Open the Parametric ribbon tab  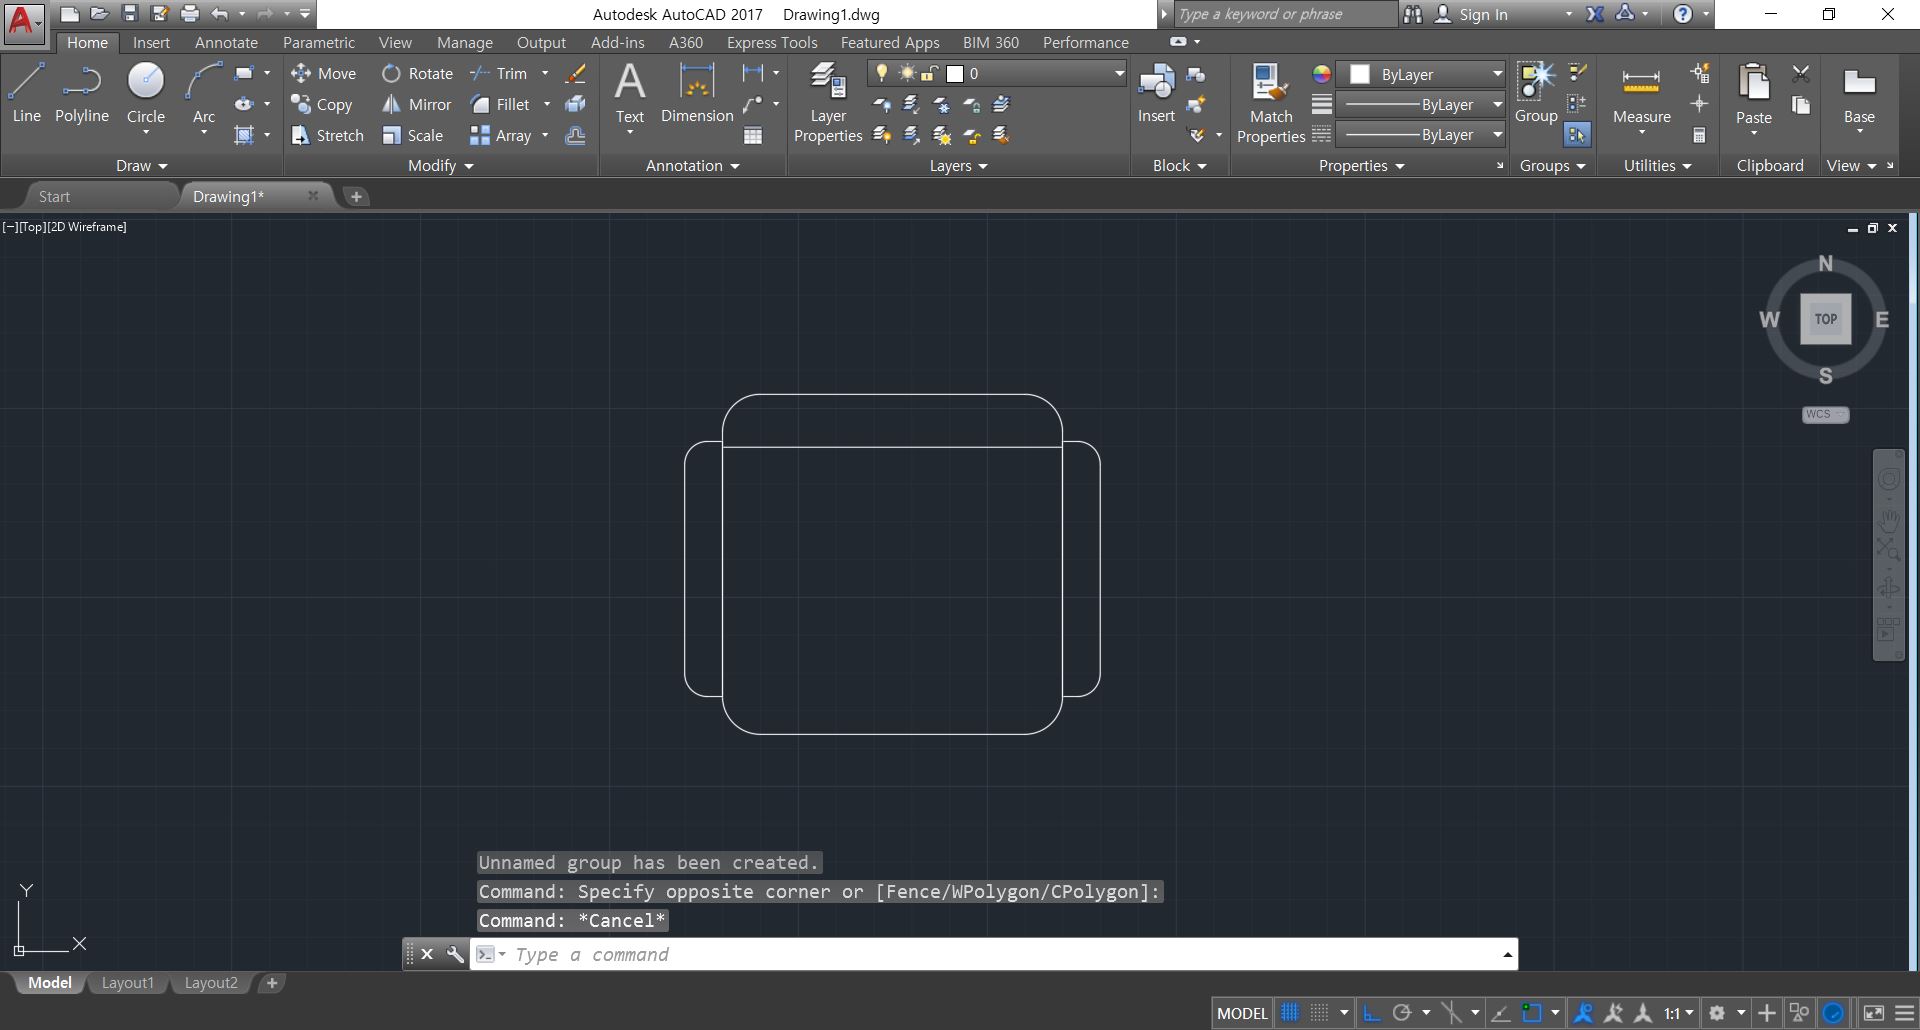point(318,42)
